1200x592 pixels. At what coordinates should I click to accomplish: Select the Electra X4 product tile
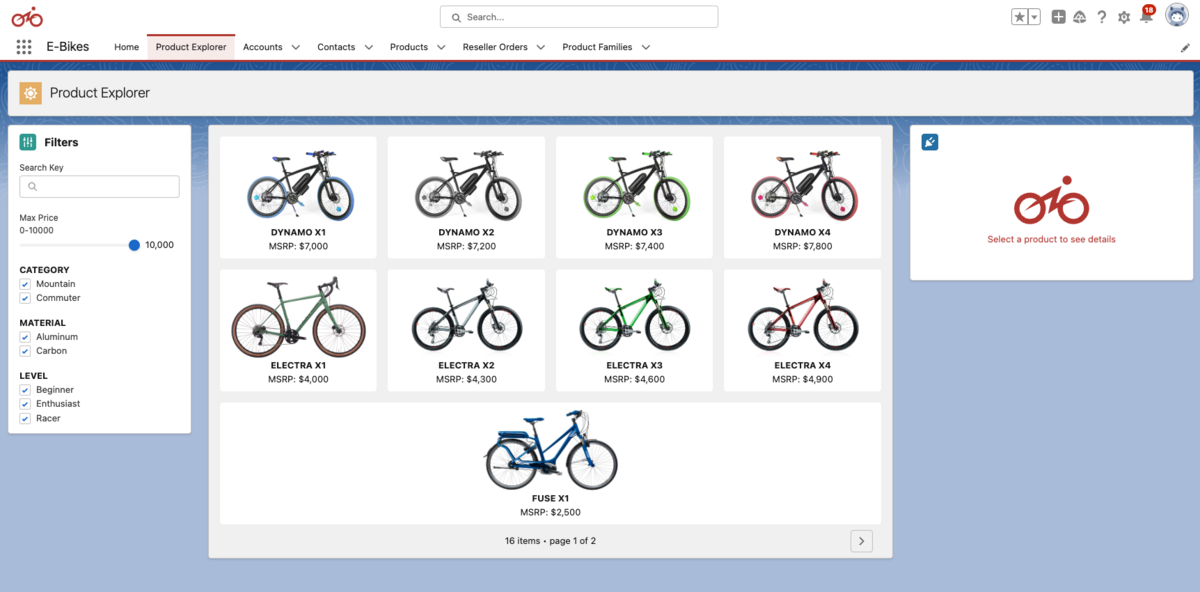[x=802, y=330]
